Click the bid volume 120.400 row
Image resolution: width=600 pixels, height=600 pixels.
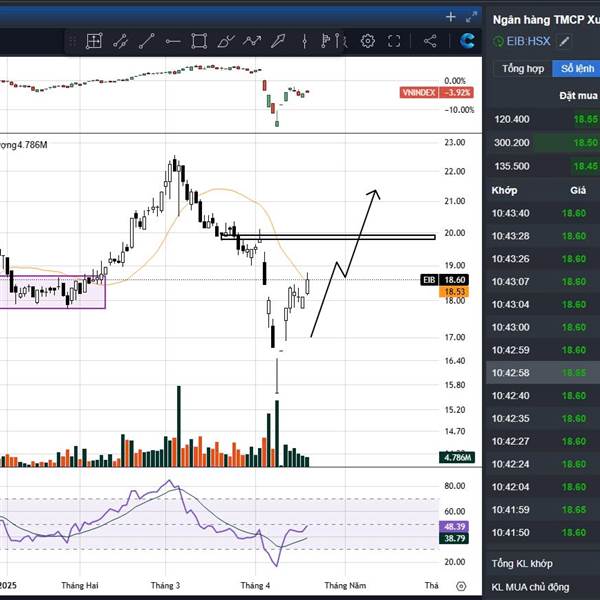click(x=543, y=120)
